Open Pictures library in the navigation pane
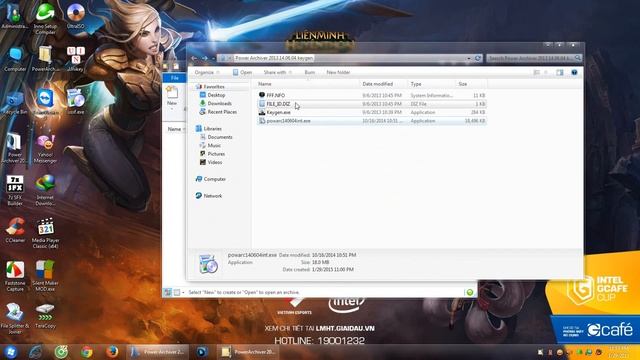Viewport: 640px width, 360px height. [212, 154]
